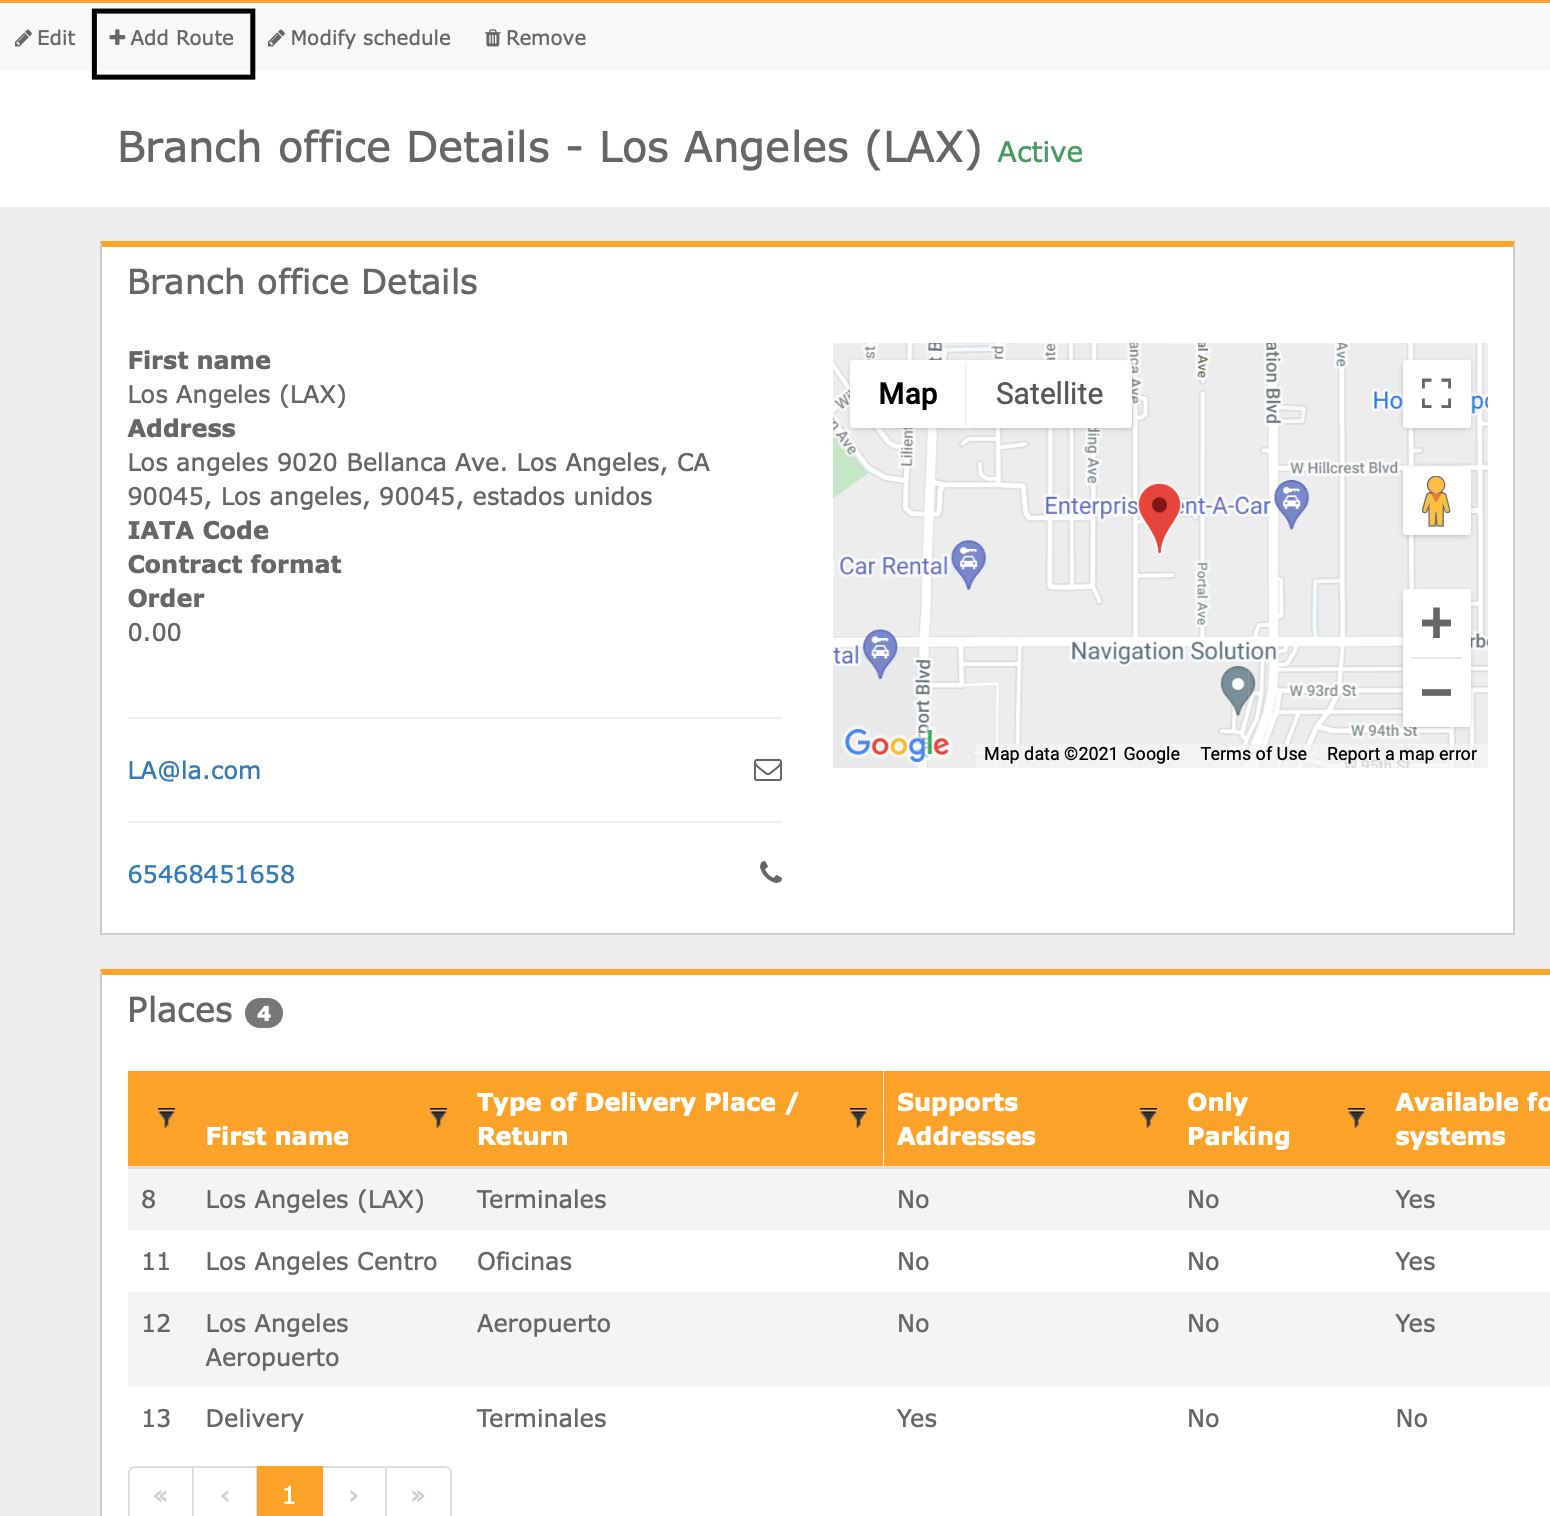Zoom in on the map
The image size is (1550, 1516).
pos(1436,623)
